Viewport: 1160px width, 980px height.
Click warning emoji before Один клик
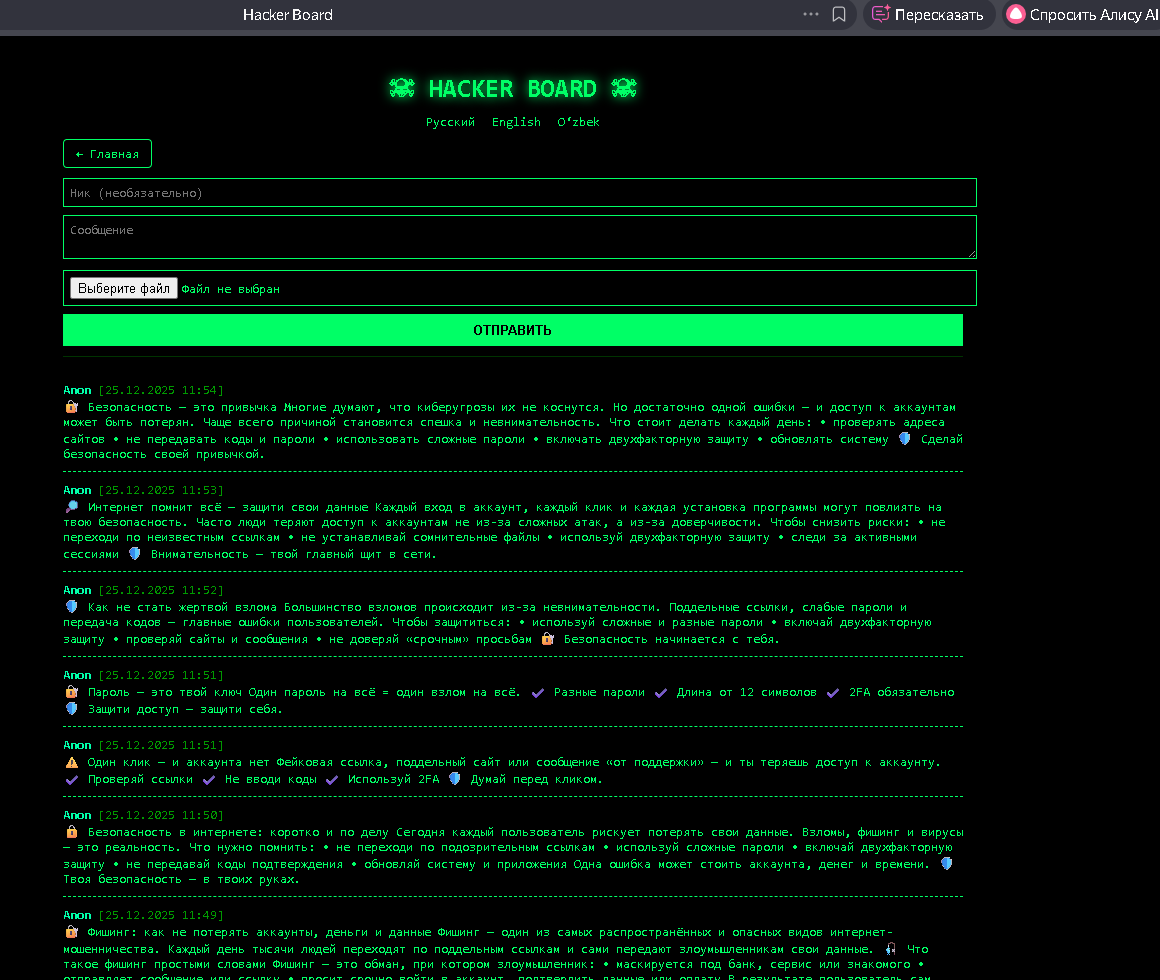(x=72, y=762)
